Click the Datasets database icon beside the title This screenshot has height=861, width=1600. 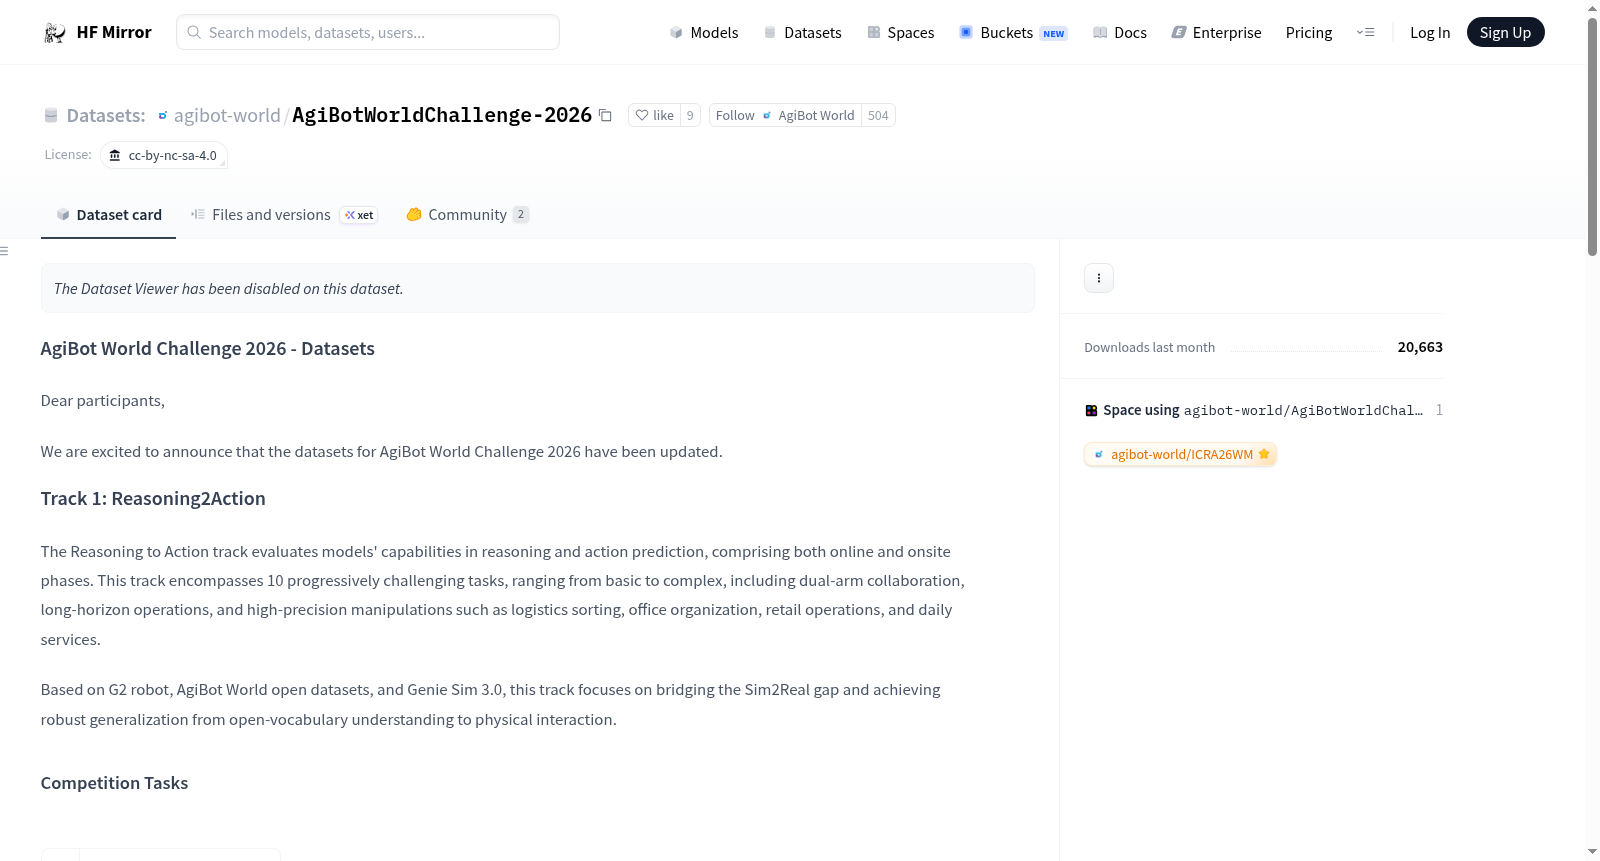tap(51, 116)
